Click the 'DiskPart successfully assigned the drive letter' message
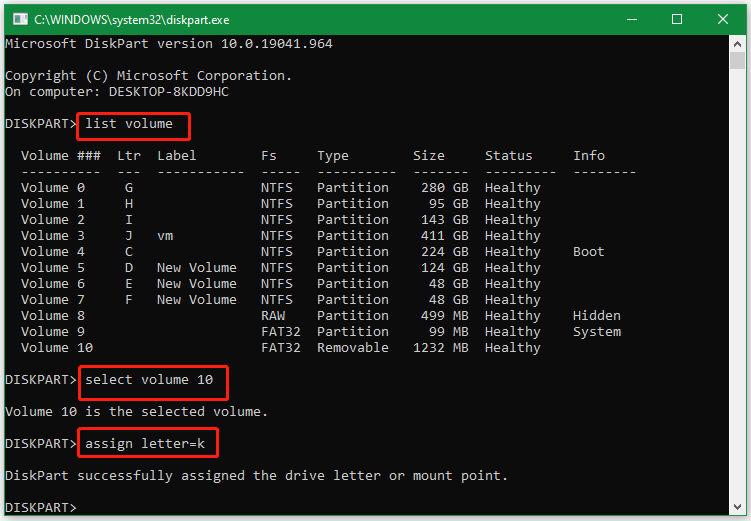This screenshot has width=751, height=521. pos(257,476)
